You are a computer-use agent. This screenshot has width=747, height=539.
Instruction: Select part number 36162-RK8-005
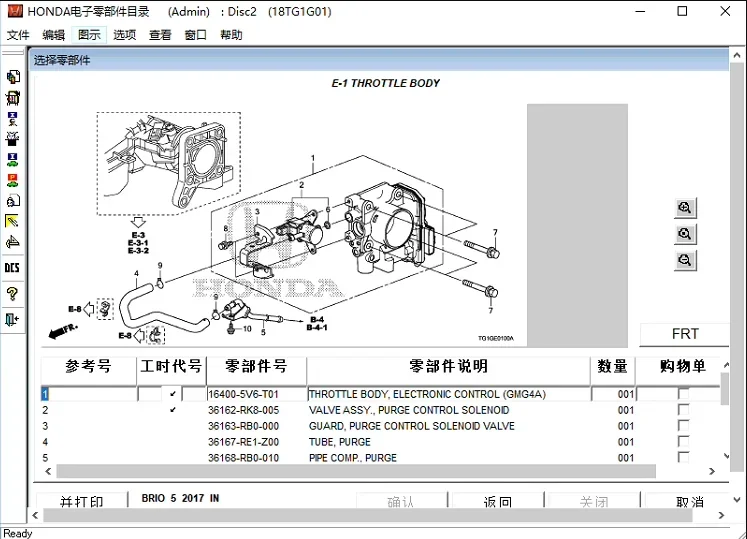click(x=243, y=410)
